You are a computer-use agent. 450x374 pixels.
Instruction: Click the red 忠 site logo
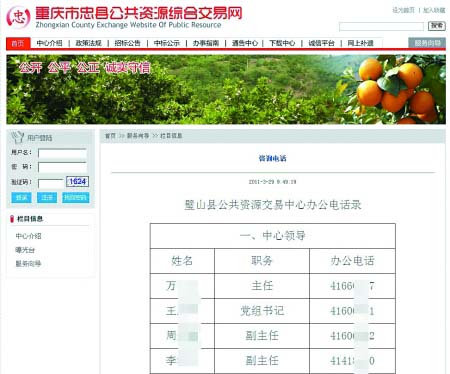click(18, 17)
